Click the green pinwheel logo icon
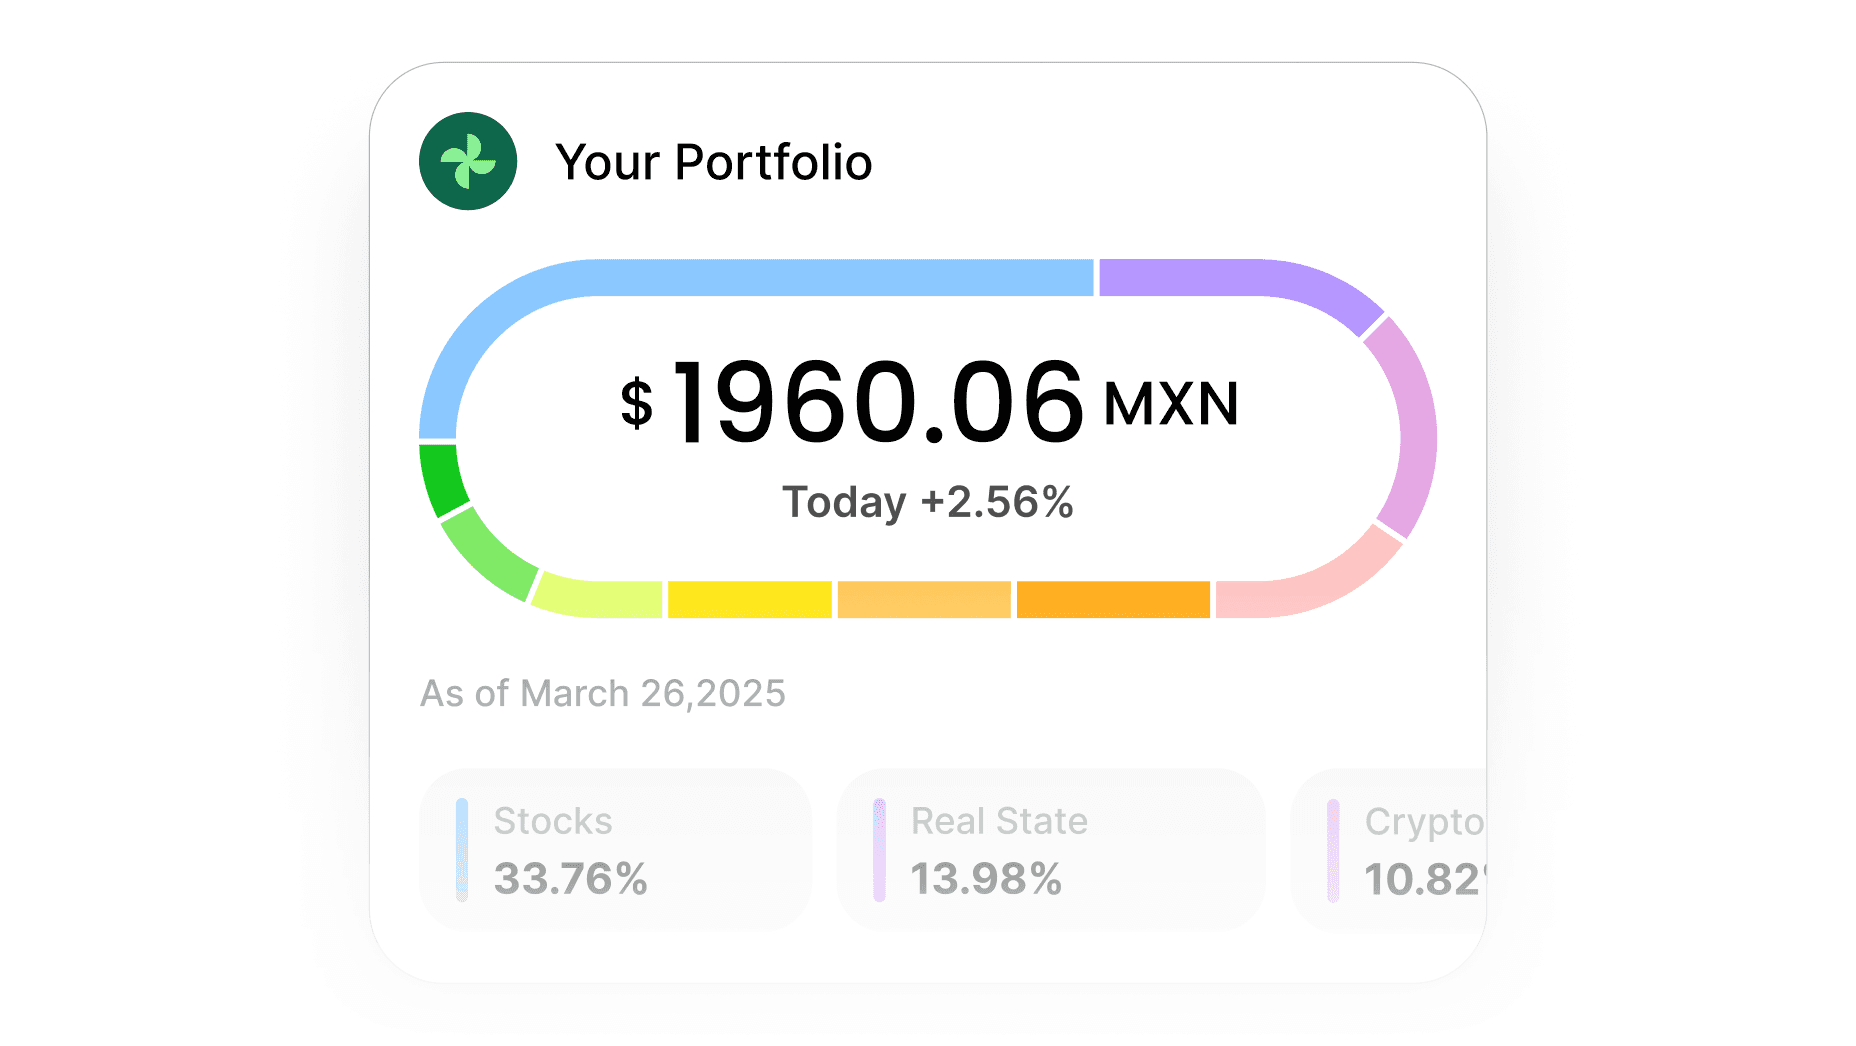The width and height of the screenshot is (1856, 1046). [x=468, y=161]
